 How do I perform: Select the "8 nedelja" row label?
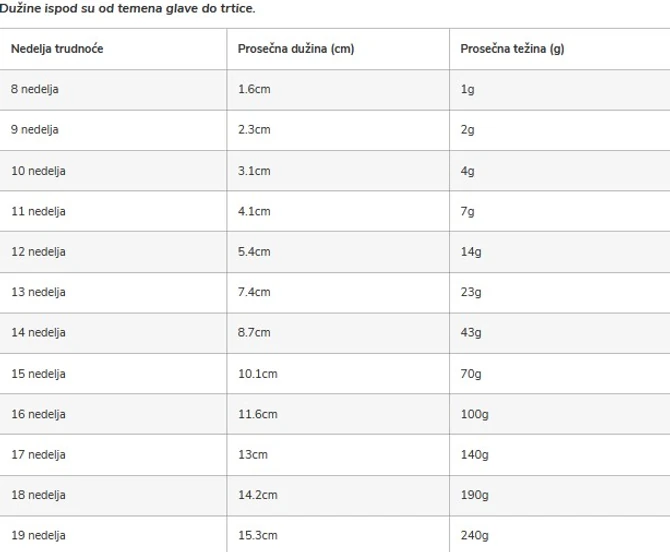click(35, 89)
